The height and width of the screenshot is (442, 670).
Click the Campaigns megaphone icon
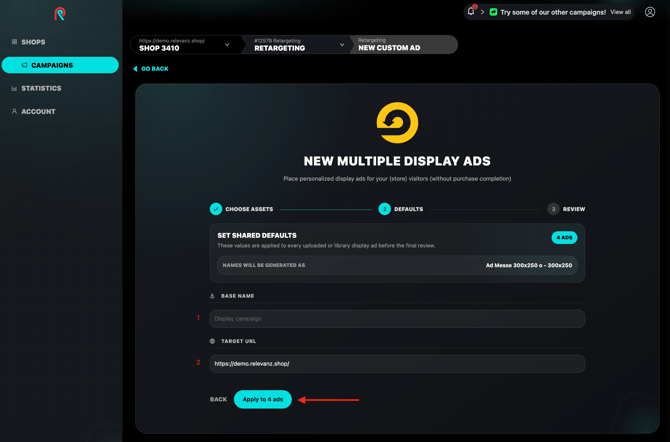click(24, 65)
